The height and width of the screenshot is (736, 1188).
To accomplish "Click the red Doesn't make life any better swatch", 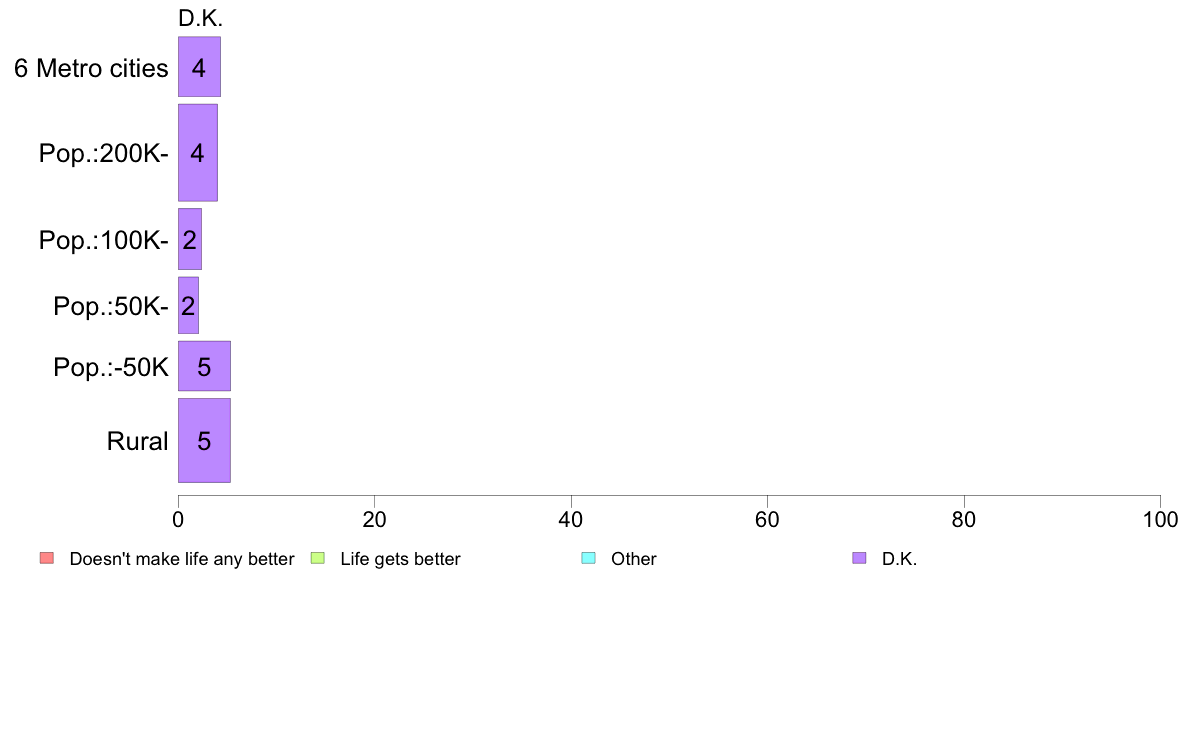I will pyautogui.click(x=47, y=559).
